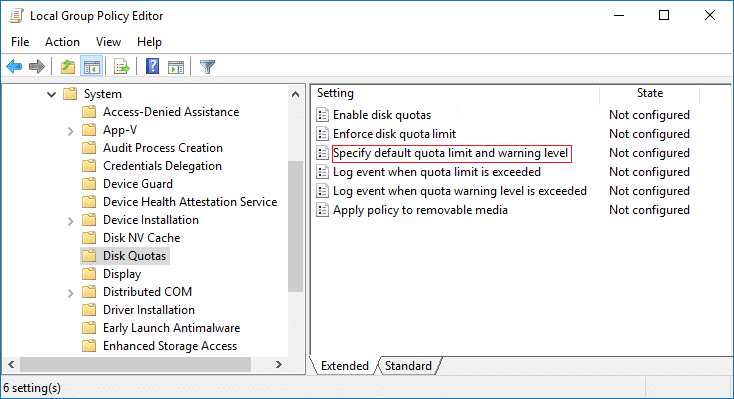This screenshot has height=399, width=734.
Task: Open the Action menu
Action: (x=62, y=42)
